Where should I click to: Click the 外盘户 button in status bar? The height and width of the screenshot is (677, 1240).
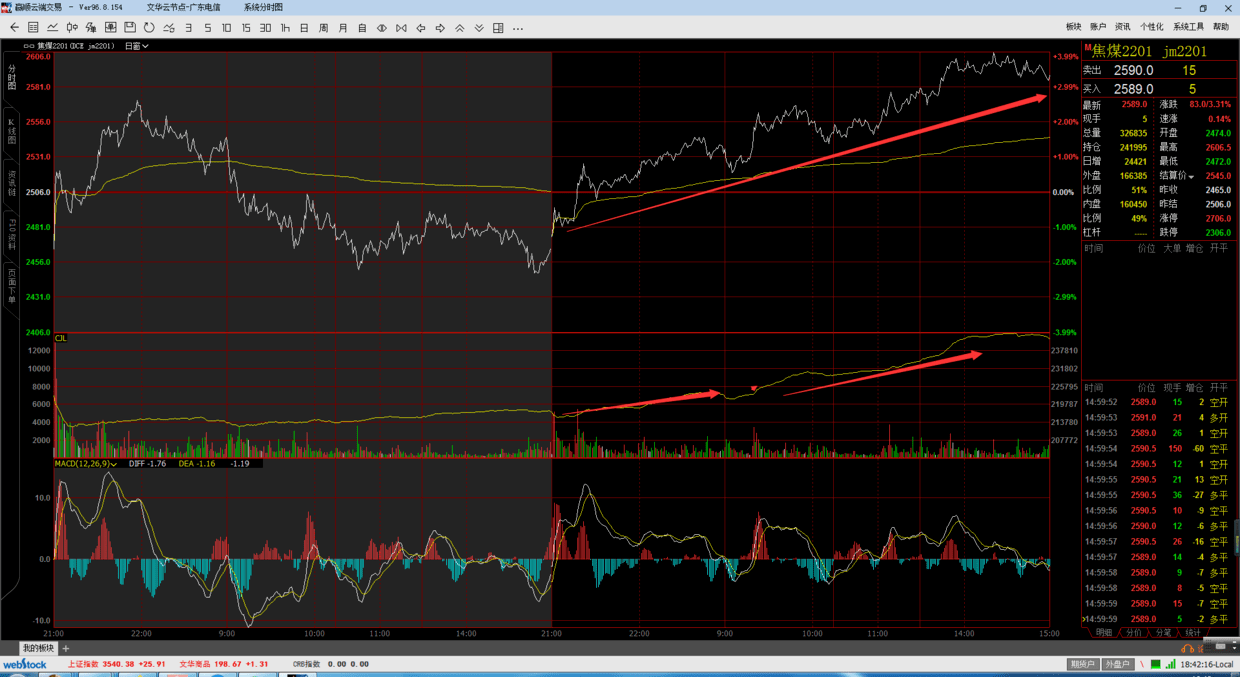coord(1117,664)
